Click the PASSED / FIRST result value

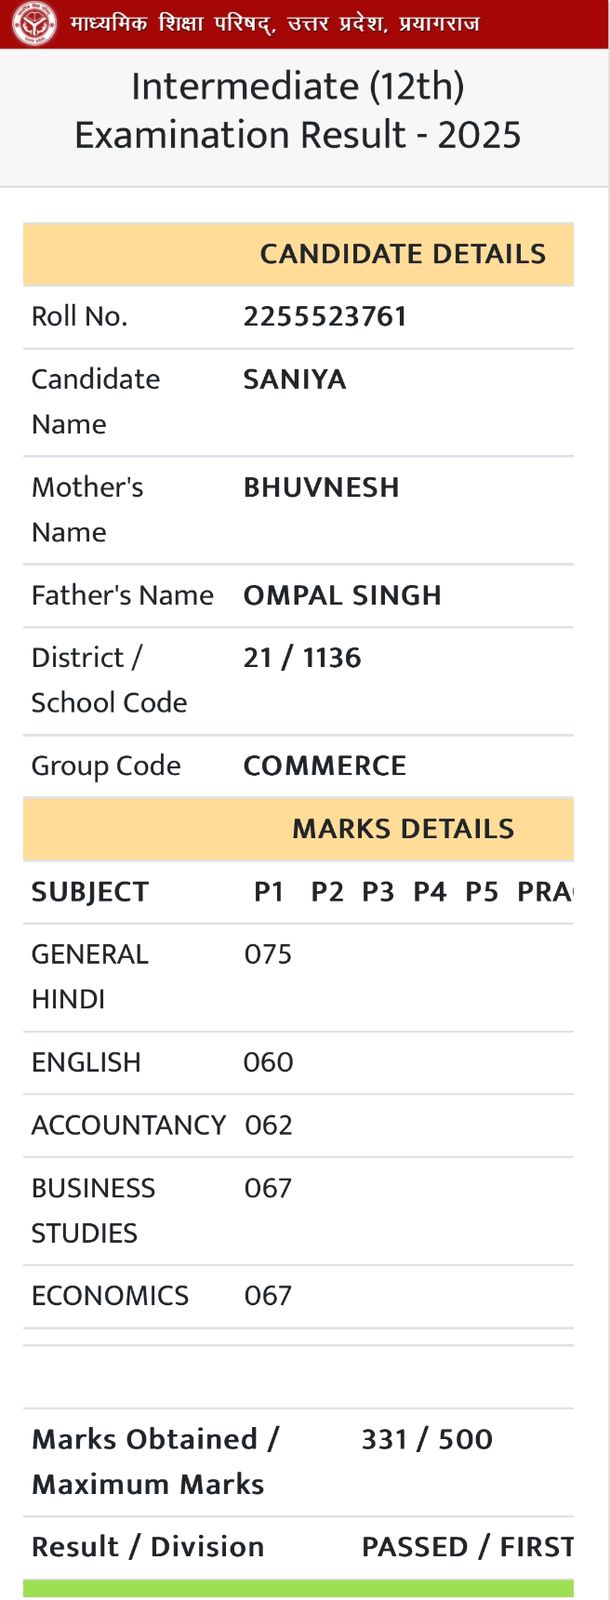pos(467,1547)
